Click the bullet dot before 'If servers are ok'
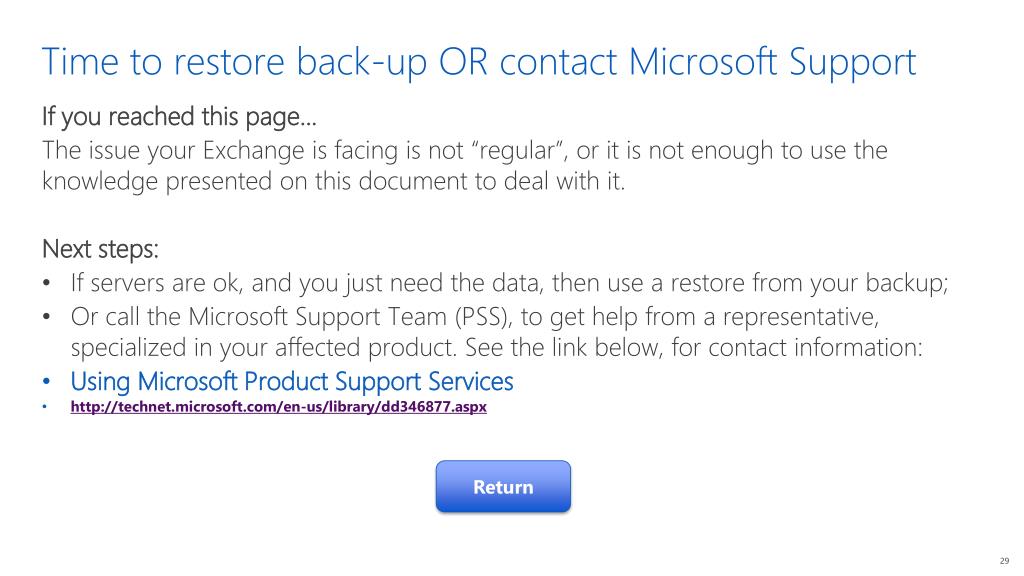The height and width of the screenshot is (576, 1024). pos(46,283)
